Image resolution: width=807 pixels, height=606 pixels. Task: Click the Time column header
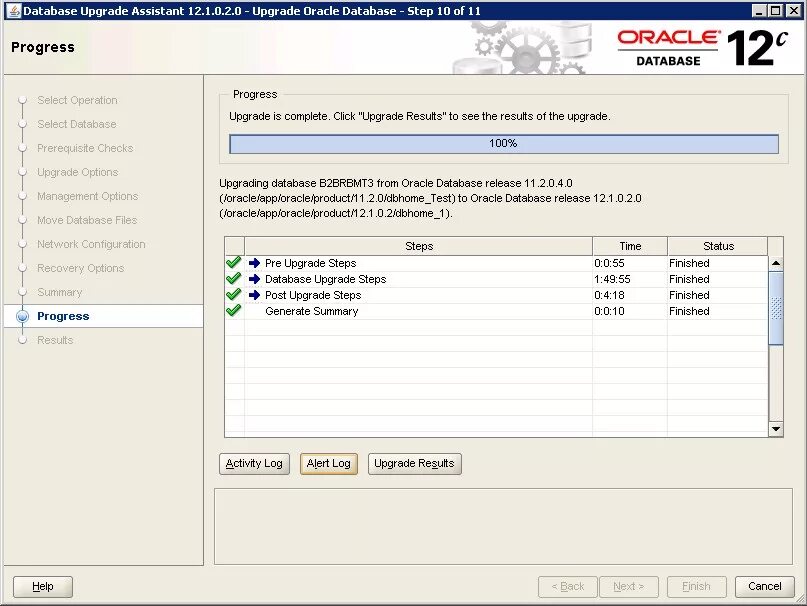coord(630,246)
